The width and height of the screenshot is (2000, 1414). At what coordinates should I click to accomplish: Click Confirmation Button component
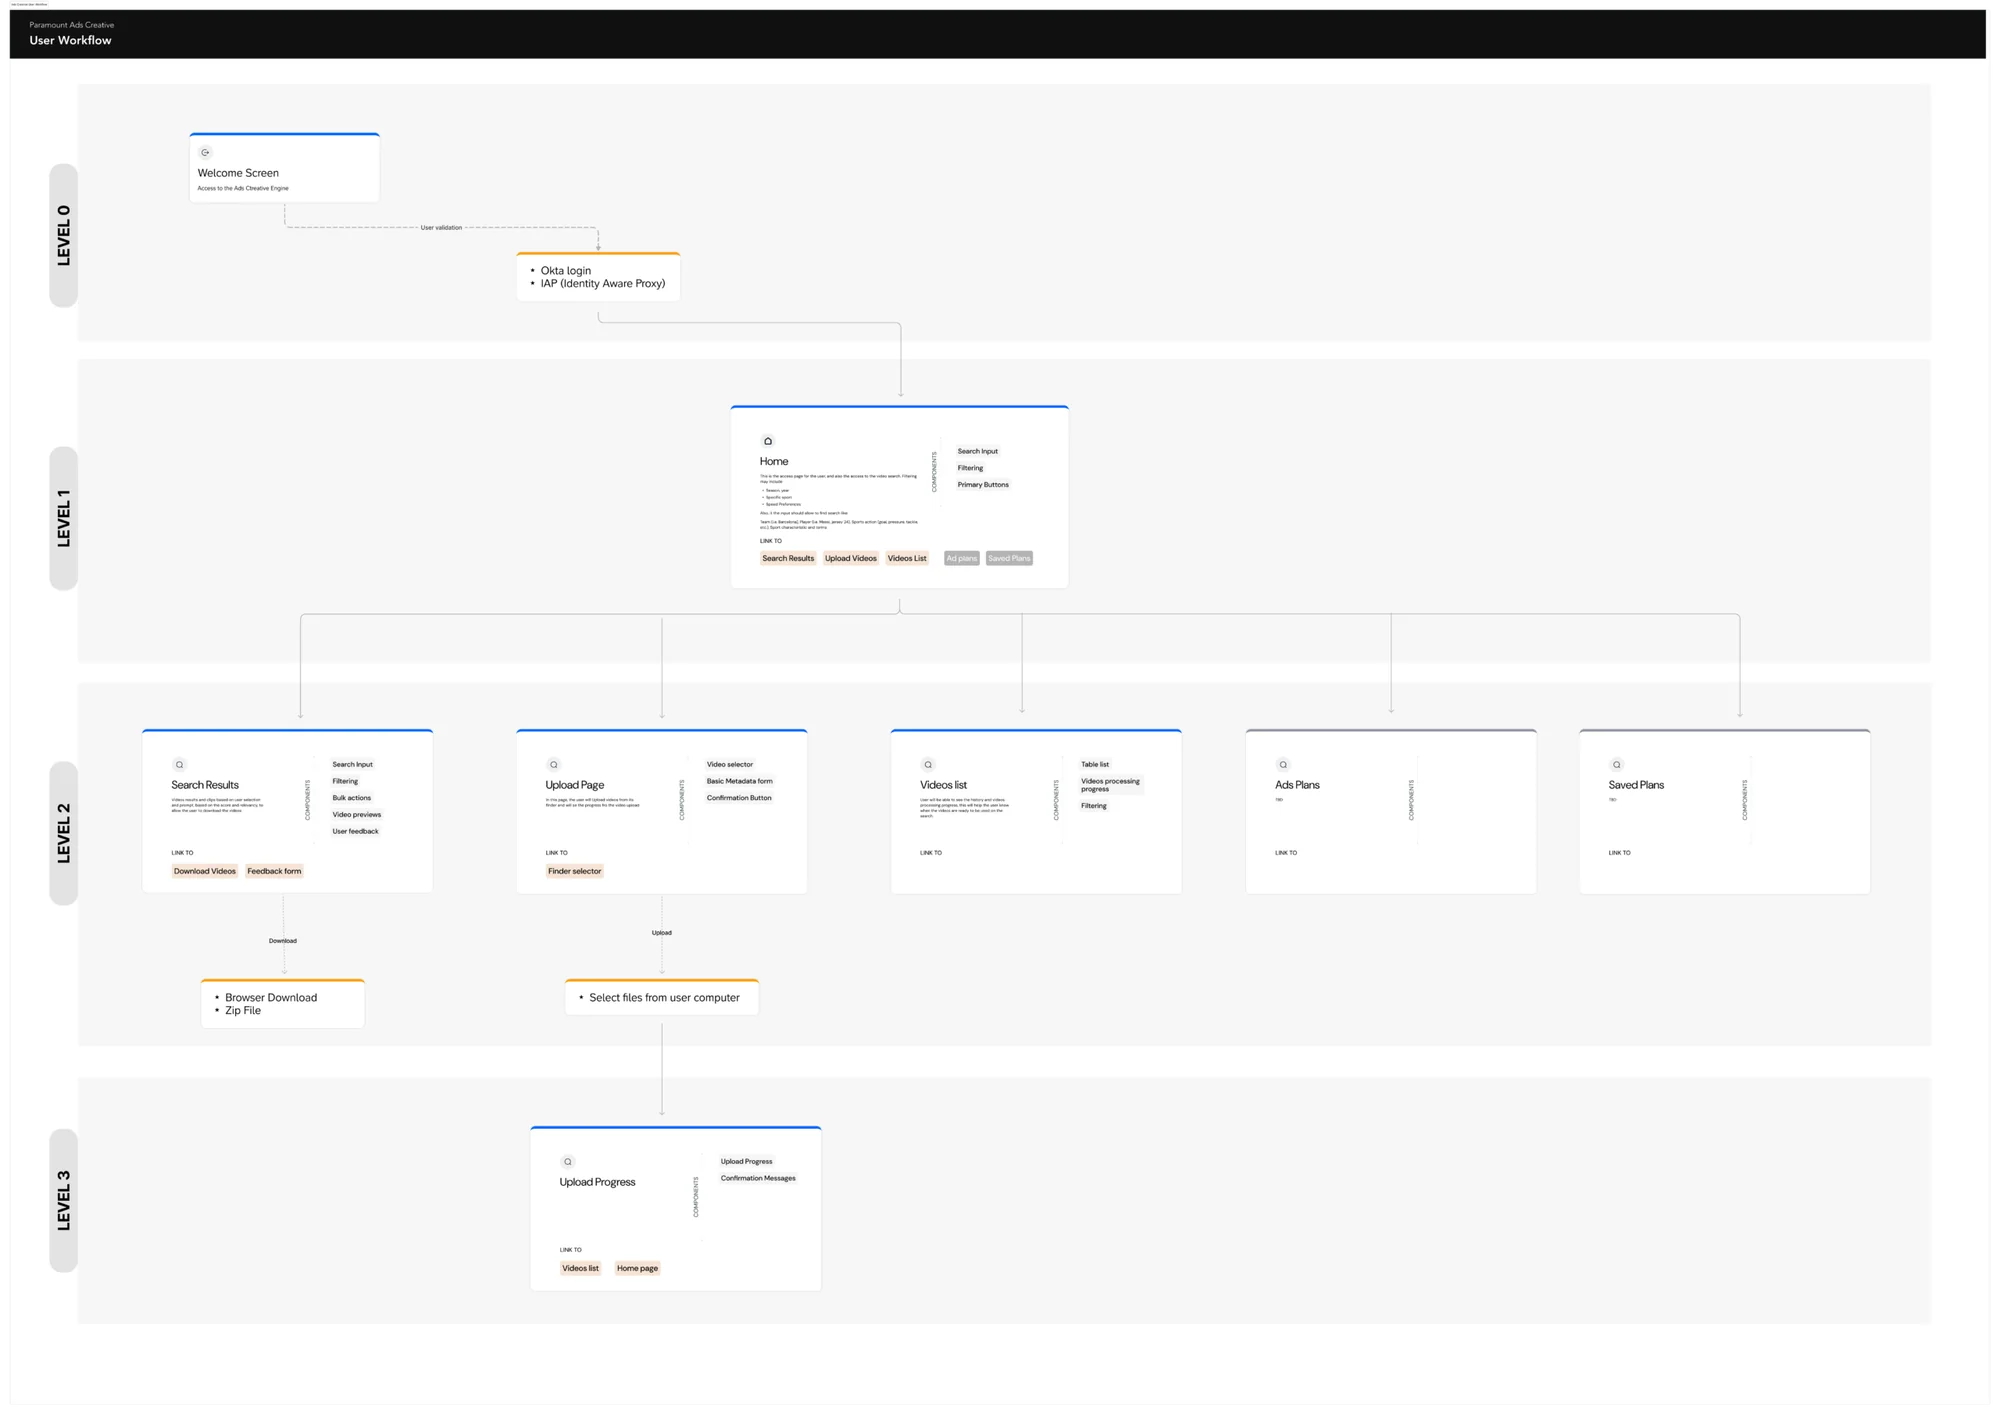pos(739,798)
